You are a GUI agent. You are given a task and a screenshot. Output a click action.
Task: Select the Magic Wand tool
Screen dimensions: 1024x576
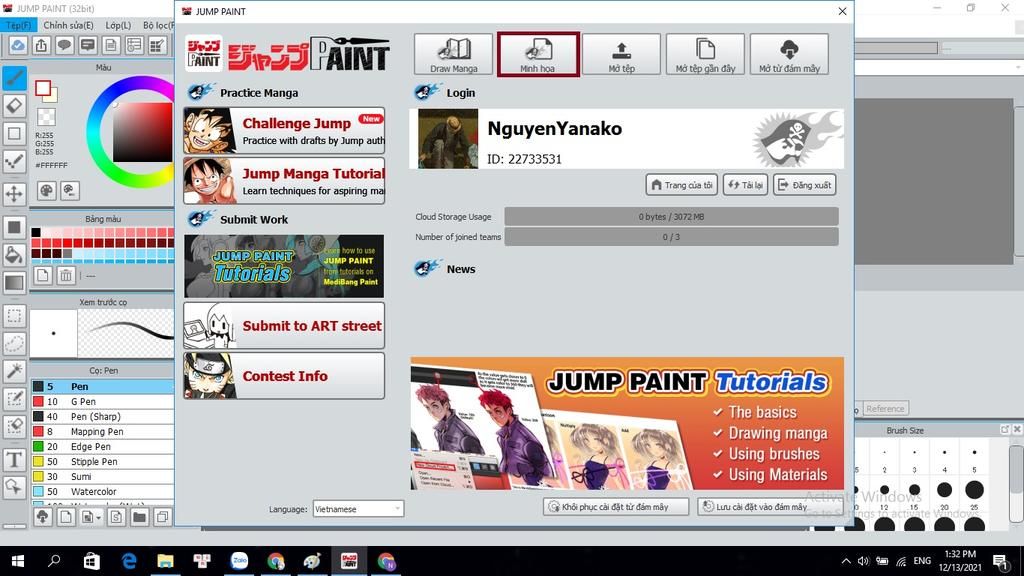click(14, 371)
